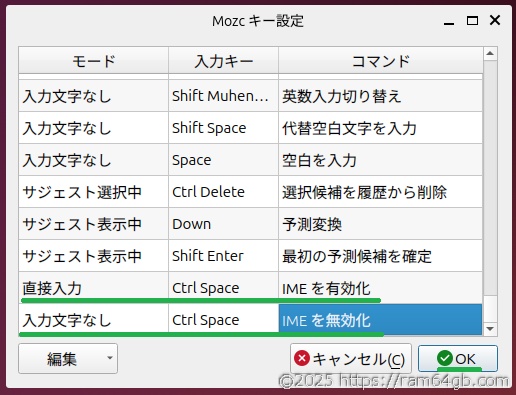516x395 pixels.
Task: Click the scrollbar up arrow
Action: 490,53
